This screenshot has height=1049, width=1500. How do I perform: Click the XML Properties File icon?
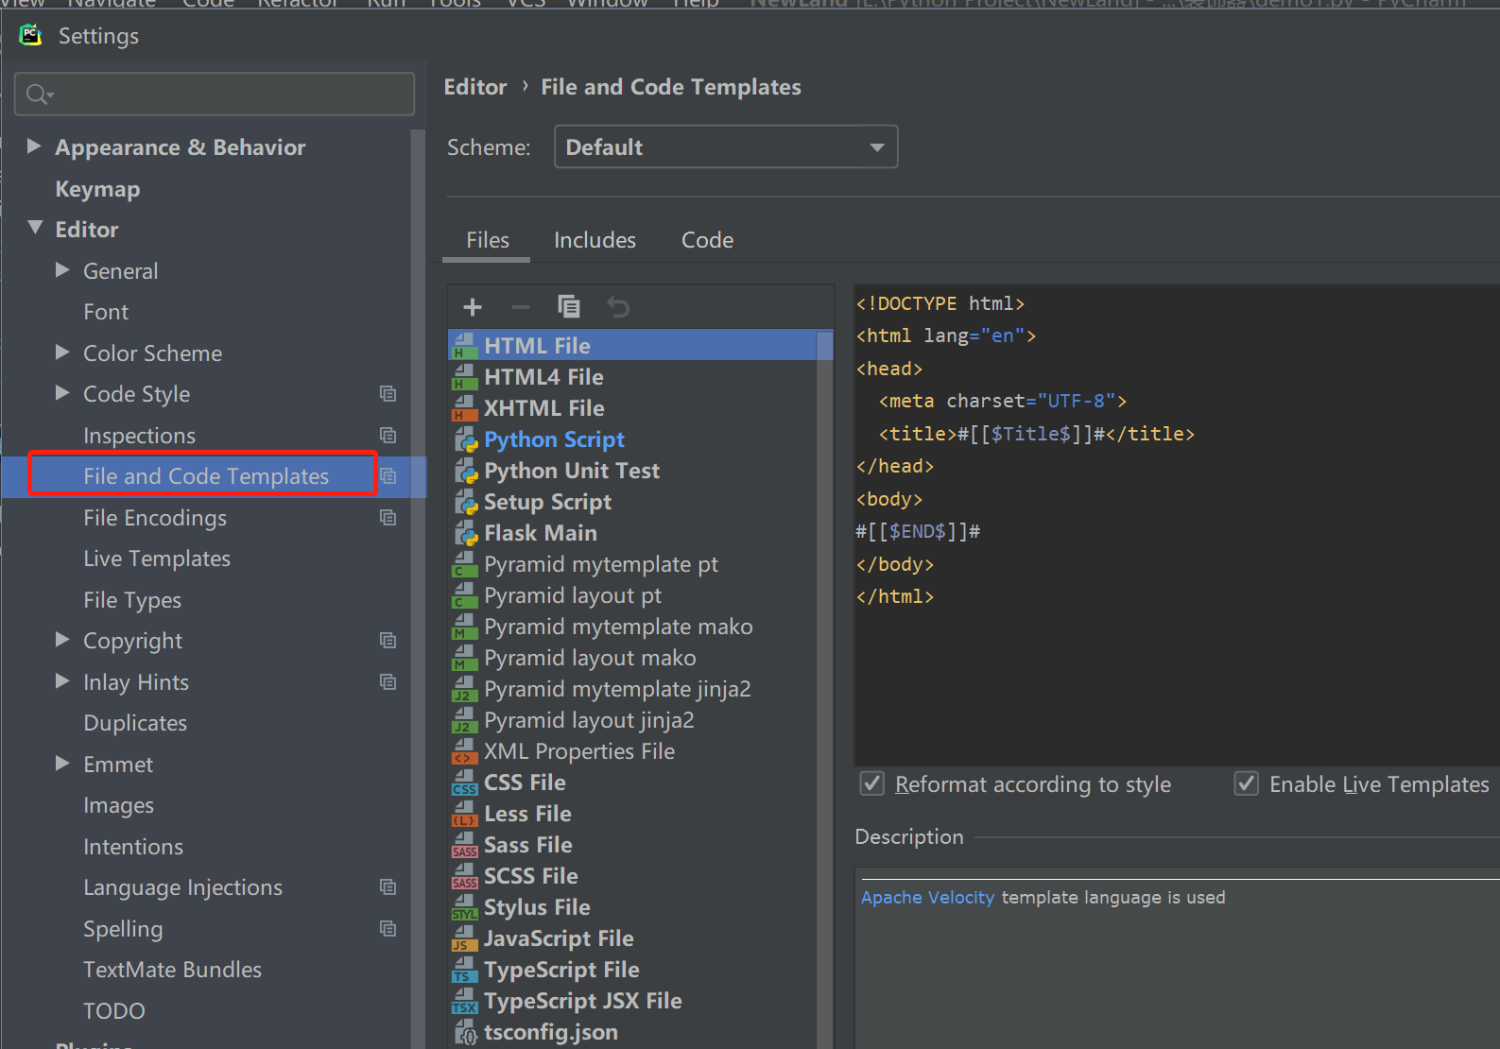[x=465, y=752]
